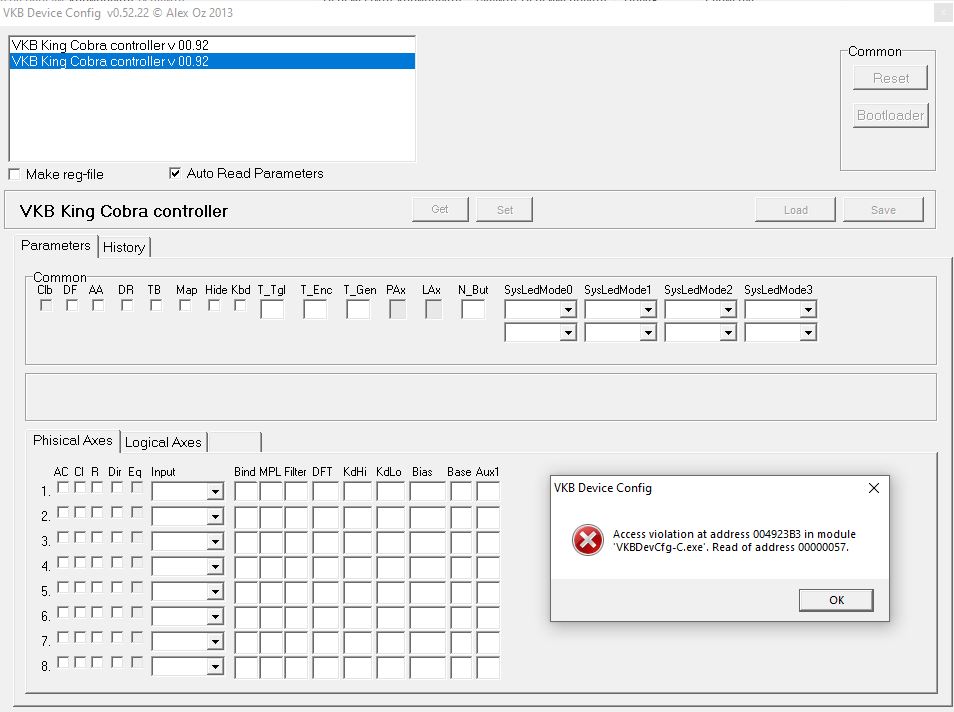Click the Load button
Viewport: 954px width, 712px height.
click(795, 209)
